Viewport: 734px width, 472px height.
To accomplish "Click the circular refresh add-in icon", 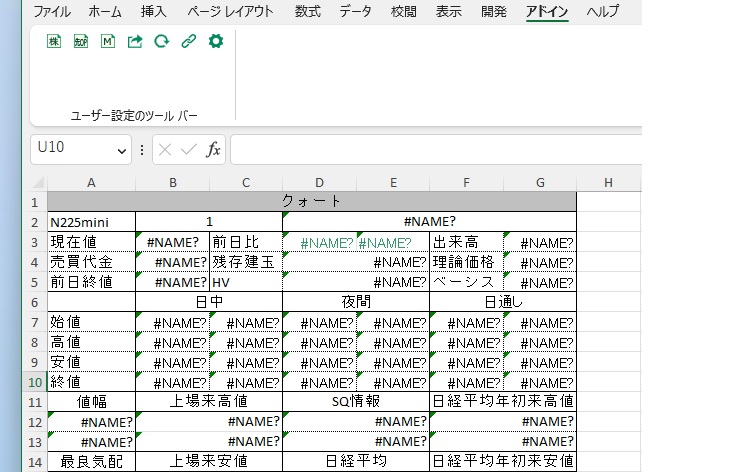I will click(x=161, y=42).
